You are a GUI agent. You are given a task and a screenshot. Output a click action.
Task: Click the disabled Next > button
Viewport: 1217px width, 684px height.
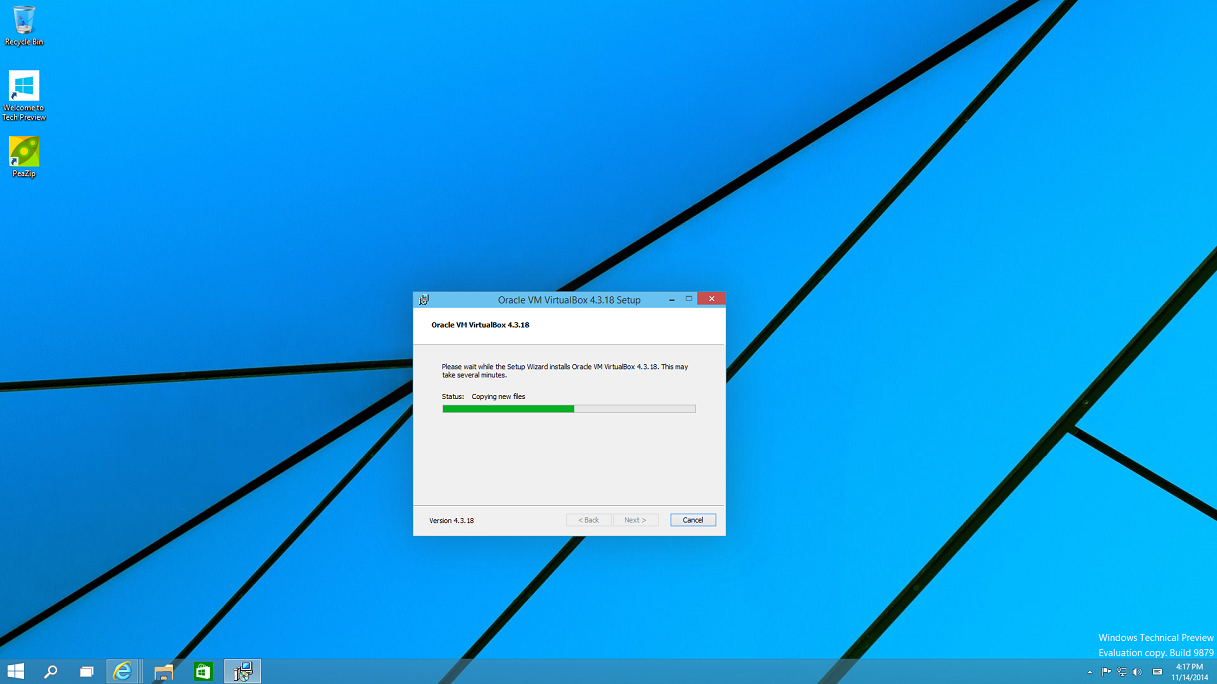(635, 520)
